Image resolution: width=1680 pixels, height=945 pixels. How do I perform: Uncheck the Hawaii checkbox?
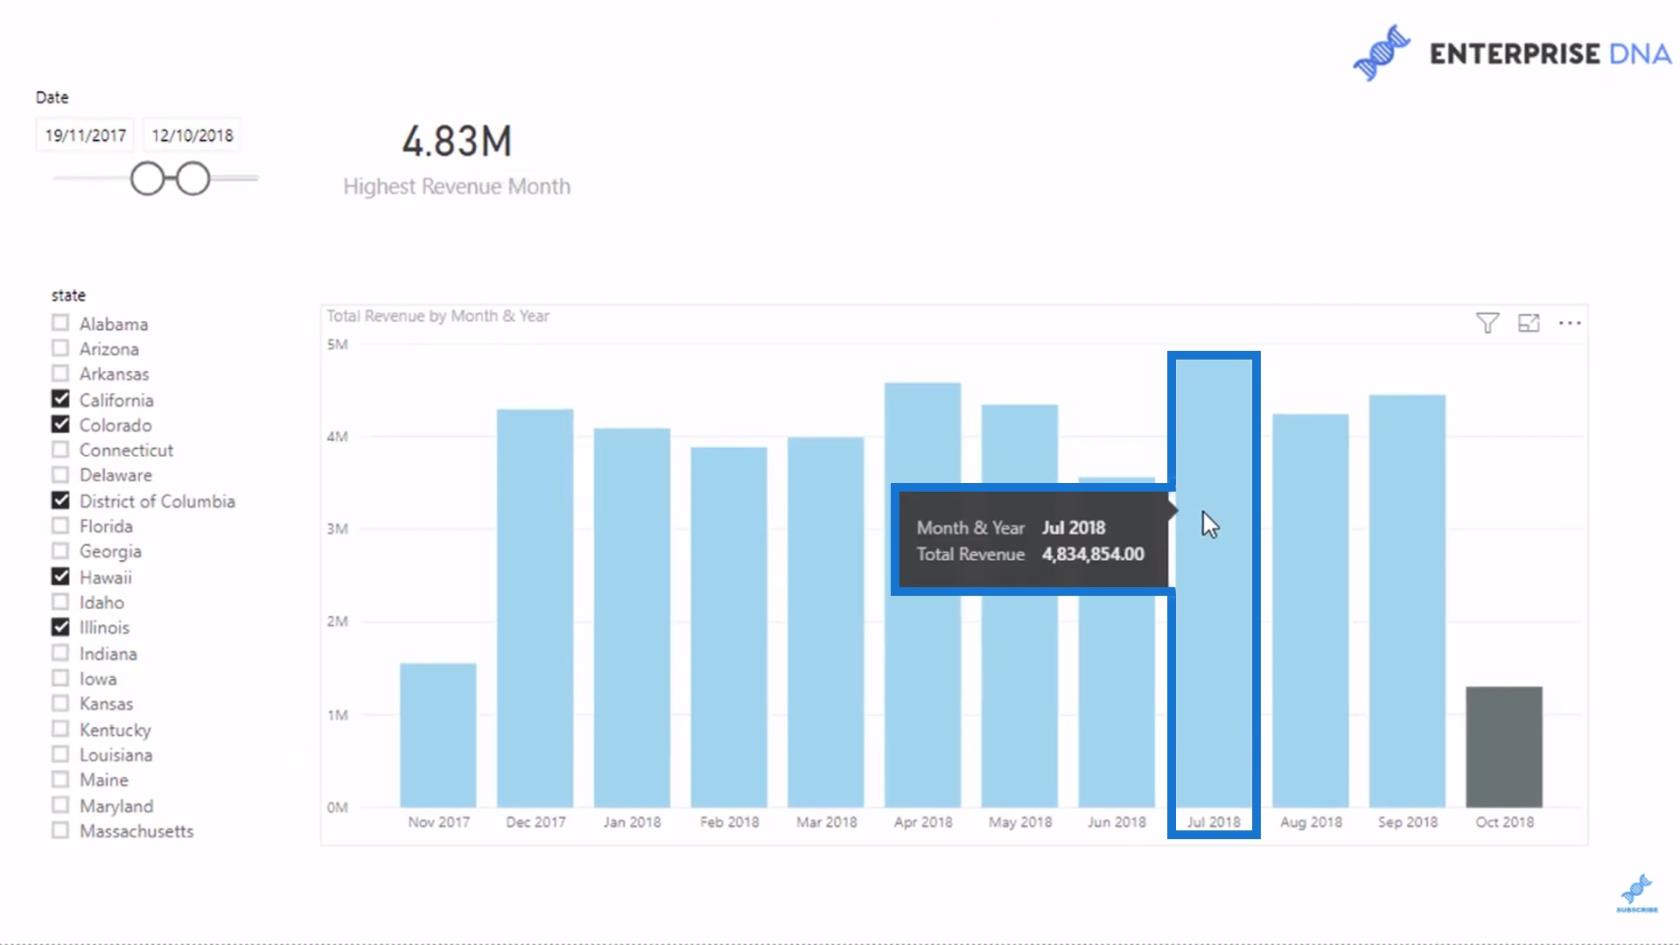point(61,576)
